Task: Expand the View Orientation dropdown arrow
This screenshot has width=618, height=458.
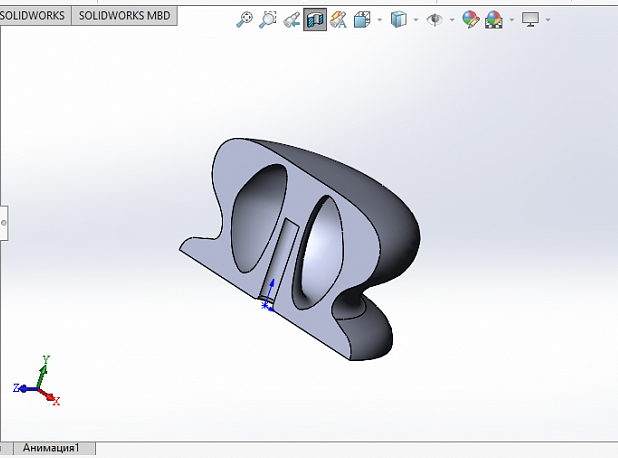Action: 380,19
